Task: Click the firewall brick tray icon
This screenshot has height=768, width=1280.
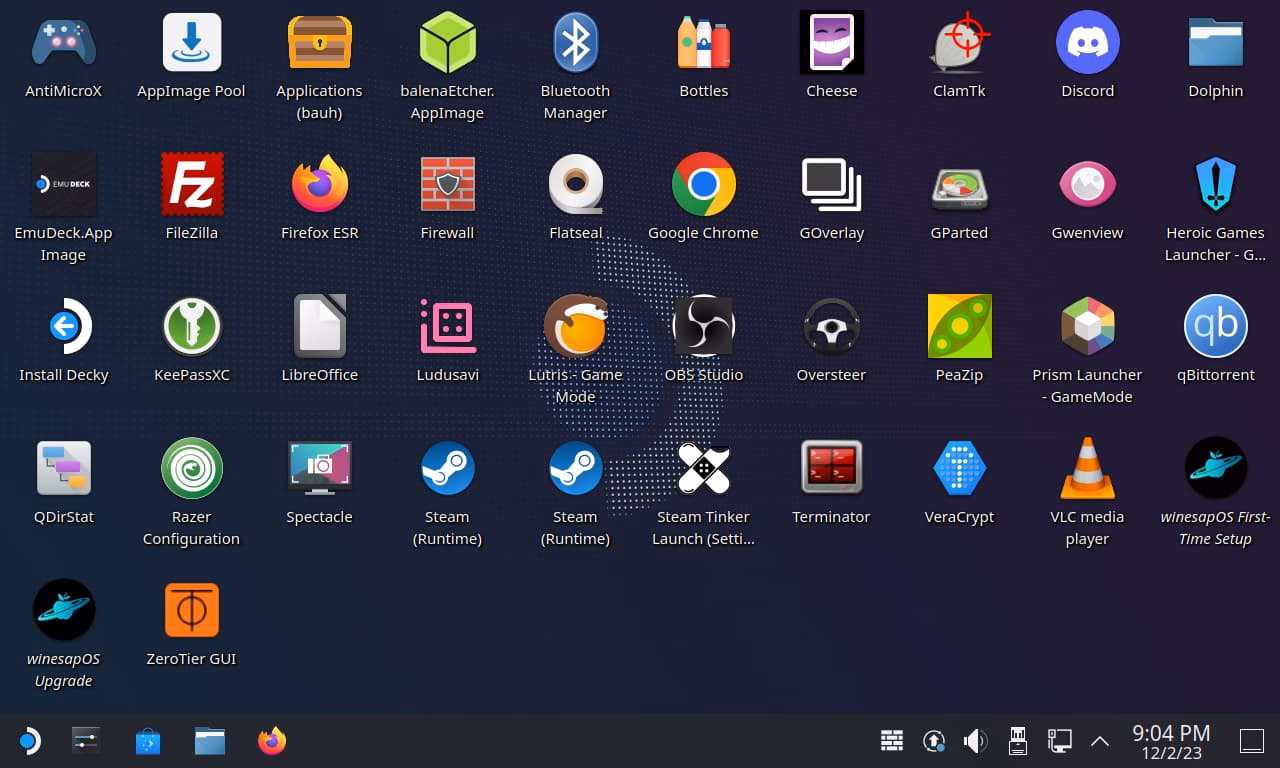Action: [892, 741]
